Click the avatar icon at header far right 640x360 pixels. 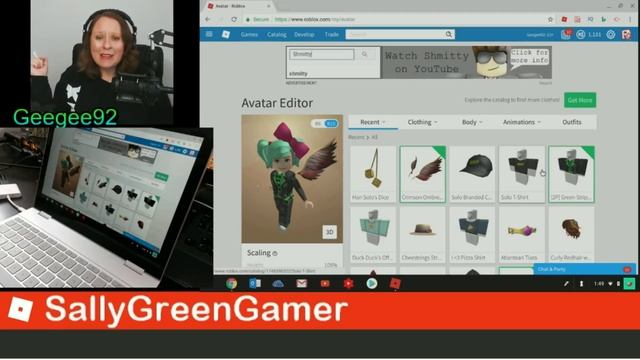627,35
